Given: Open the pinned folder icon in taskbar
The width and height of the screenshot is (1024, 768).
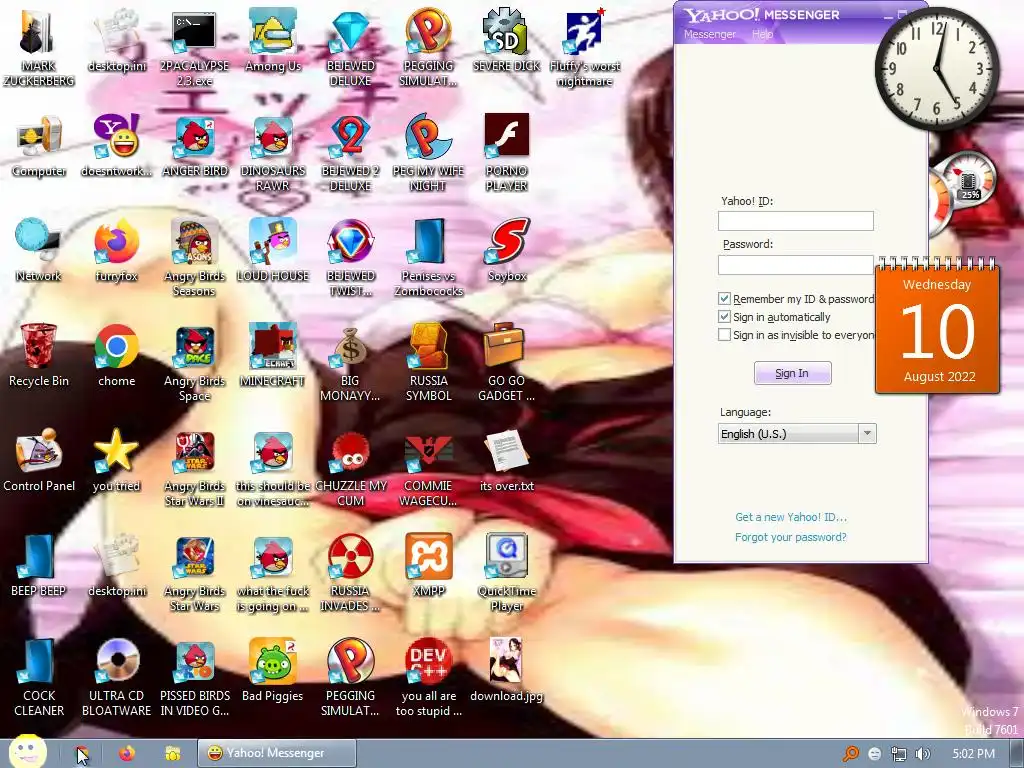Looking at the screenshot, I should (x=172, y=754).
